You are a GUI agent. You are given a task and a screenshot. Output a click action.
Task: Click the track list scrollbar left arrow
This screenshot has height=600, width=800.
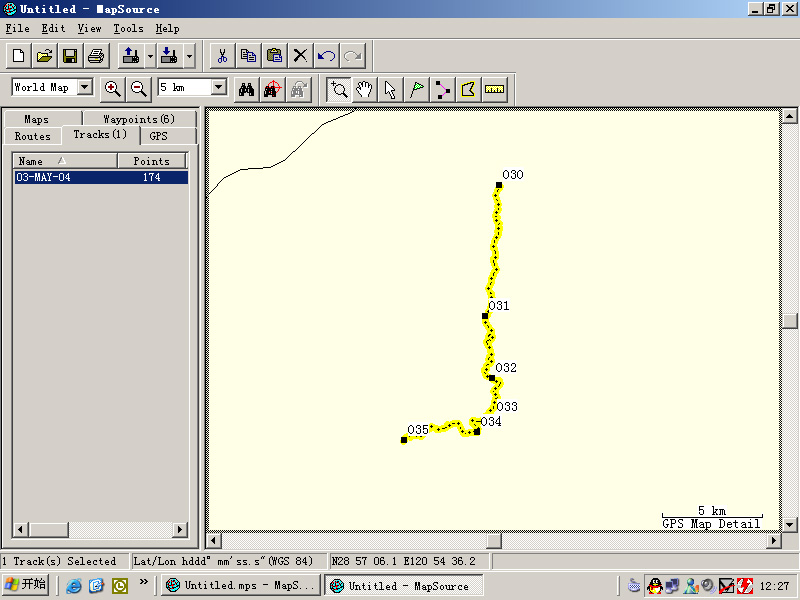point(20,530)
